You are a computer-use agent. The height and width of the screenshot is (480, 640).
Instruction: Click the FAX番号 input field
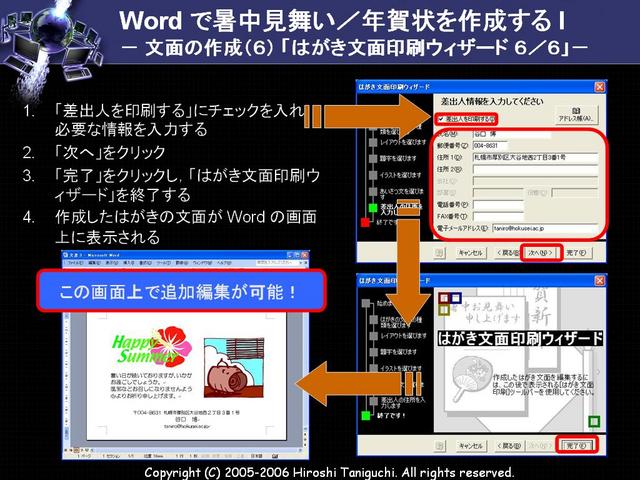click(x=498, y=216)
